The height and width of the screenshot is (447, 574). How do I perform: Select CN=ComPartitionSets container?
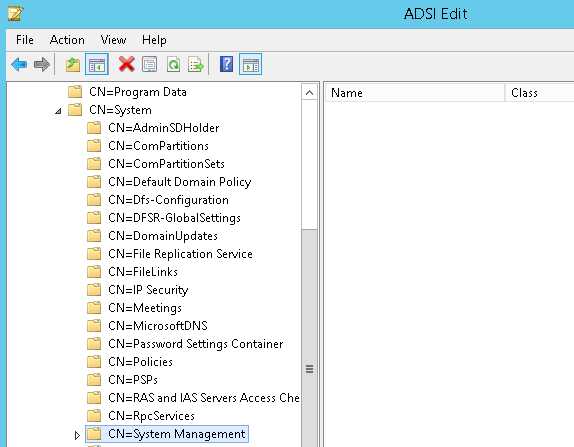167,164
